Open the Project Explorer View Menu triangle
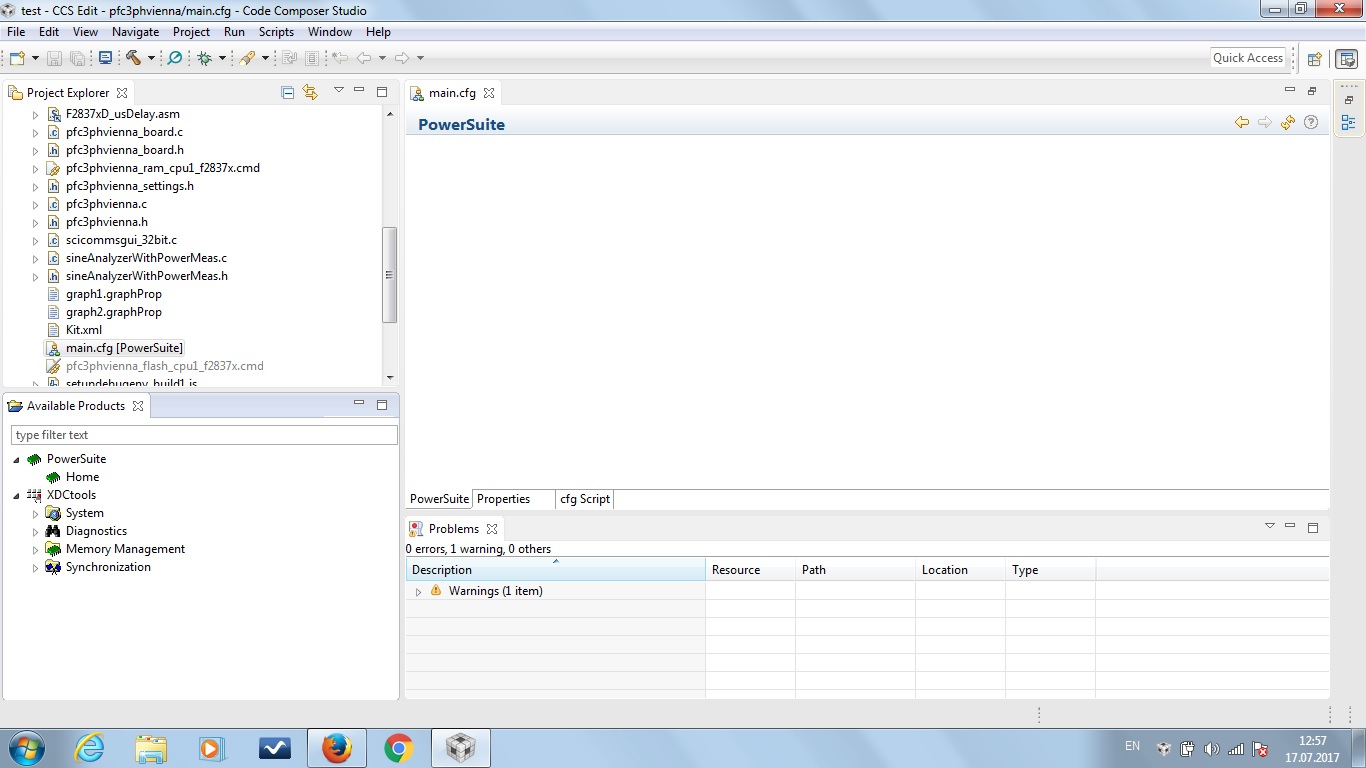1366x768 pixels. (x=338, y=91)
